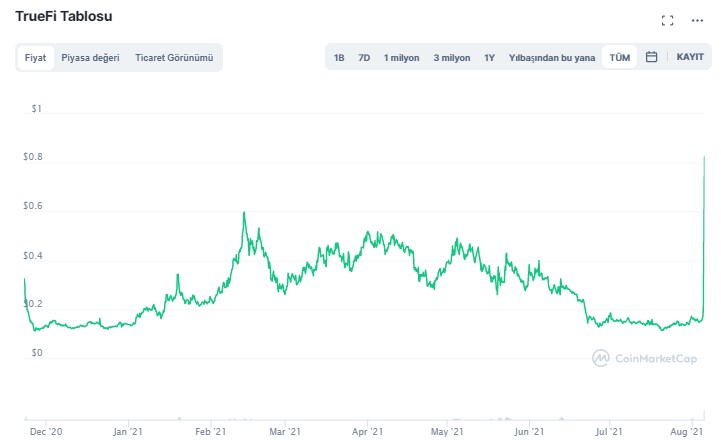This screenshot has width=721, height=440.
Task: Open fullscreen chart view icon
Action: tap(668, 21)
